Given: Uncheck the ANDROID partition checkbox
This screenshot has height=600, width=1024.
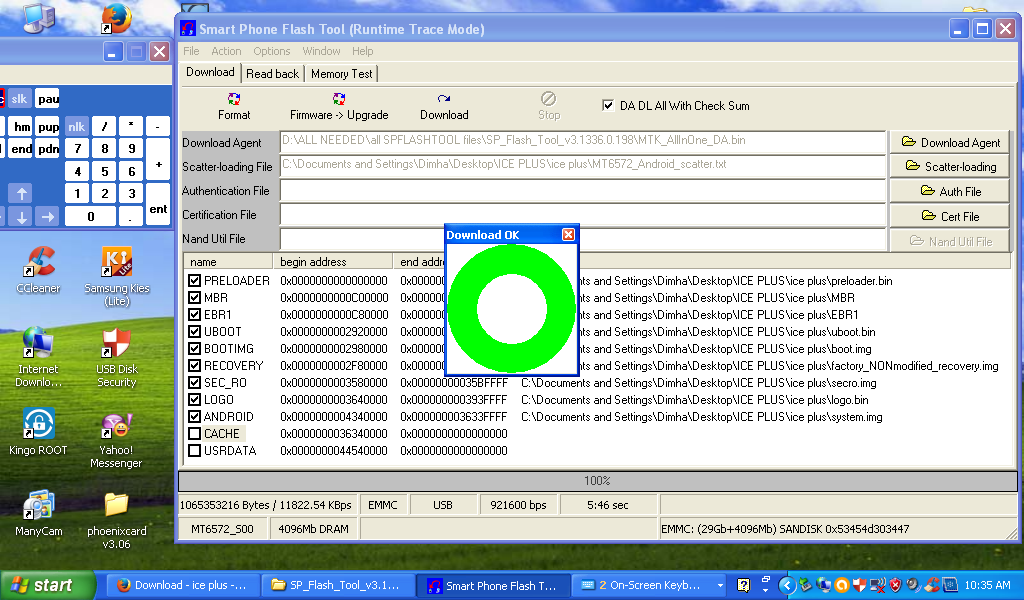Looking at the screenshot, I should 195,417.
